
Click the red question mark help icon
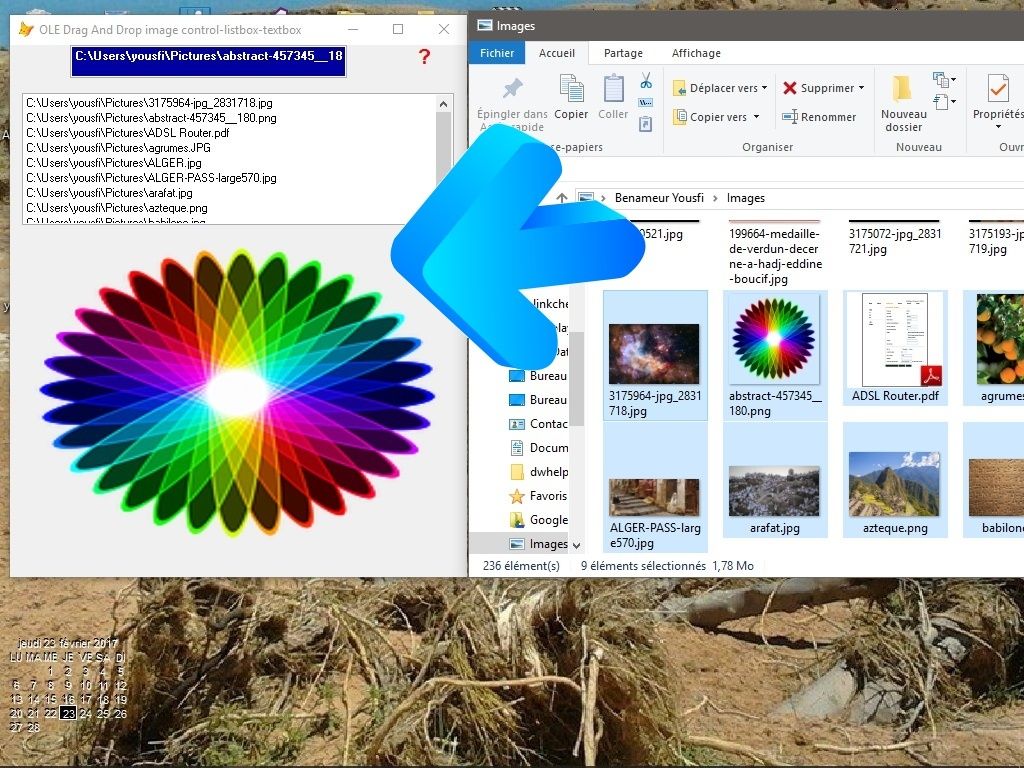pyautogui.click(x=424, y=58)
